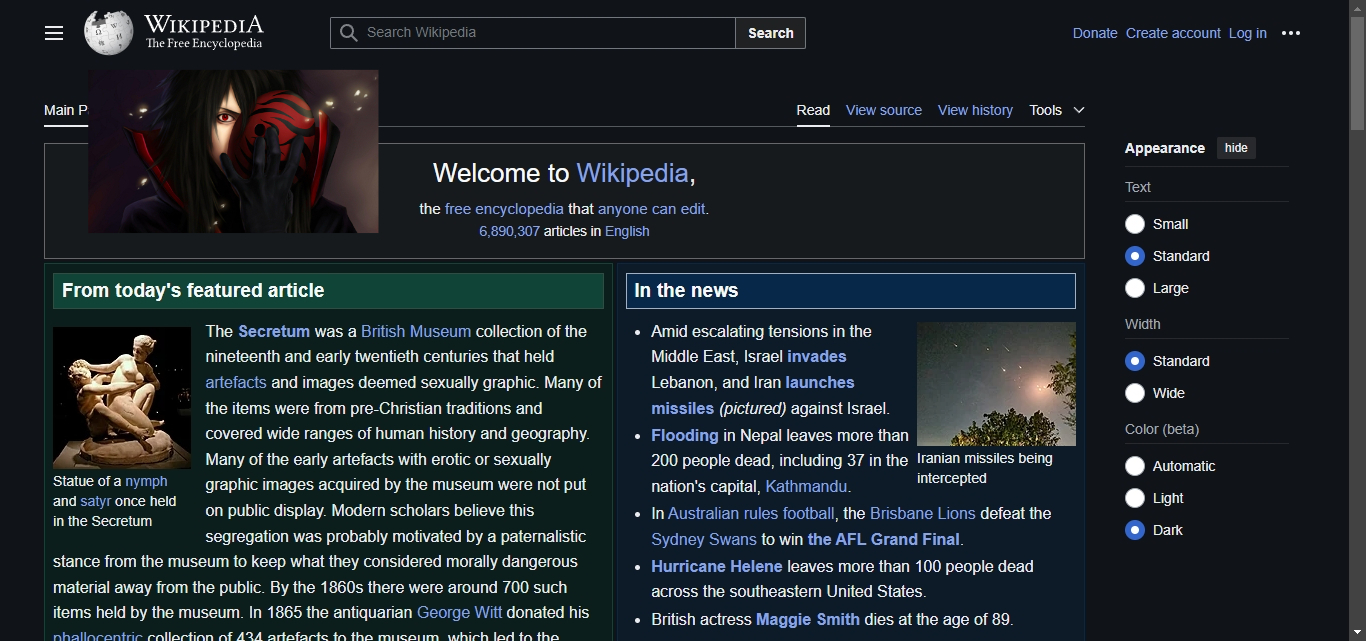Click the satyr link in caption
The width and height of the screenshot is (1366, 641).
pos(96,501)
